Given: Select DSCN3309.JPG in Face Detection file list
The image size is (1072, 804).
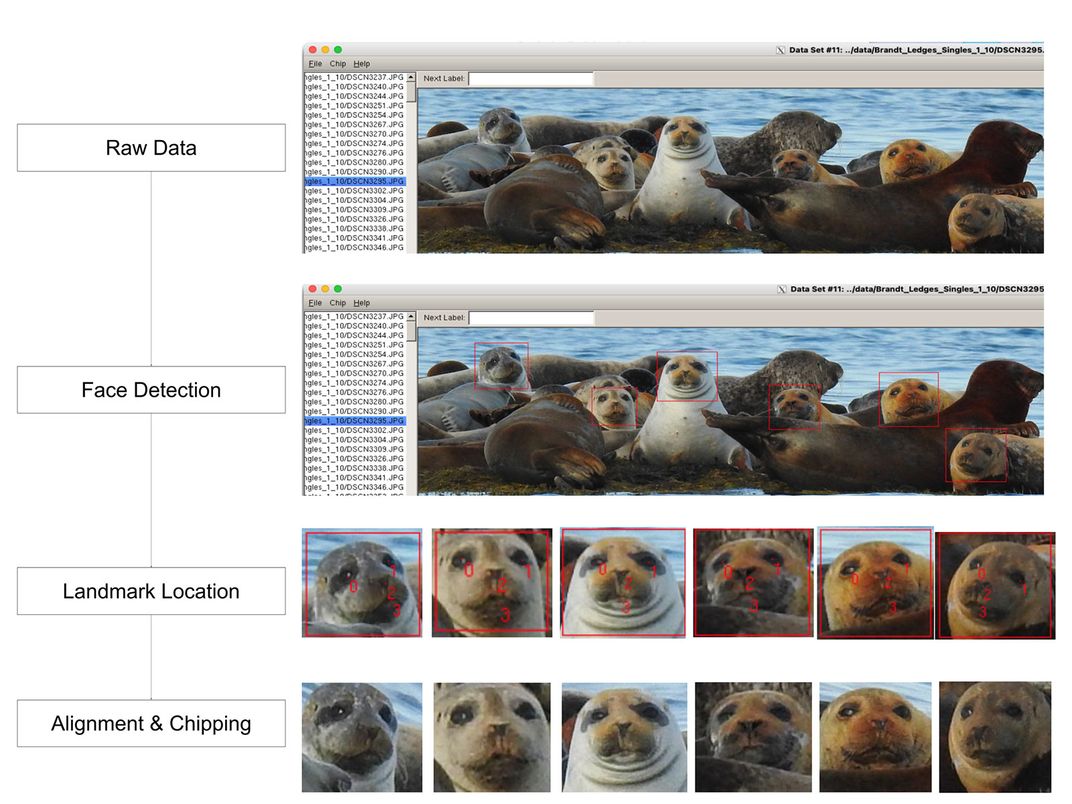Looking at the screenshot, I should coord(355,449).
